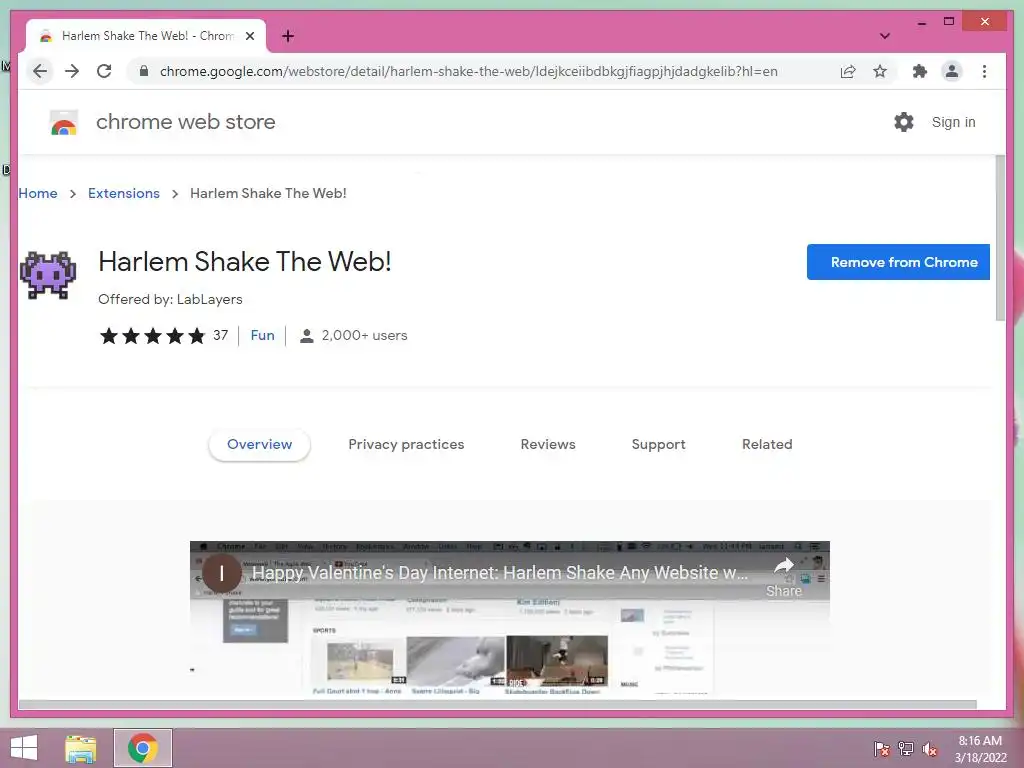
Task: Click the horizontal scrollbar
Action: 498,705
